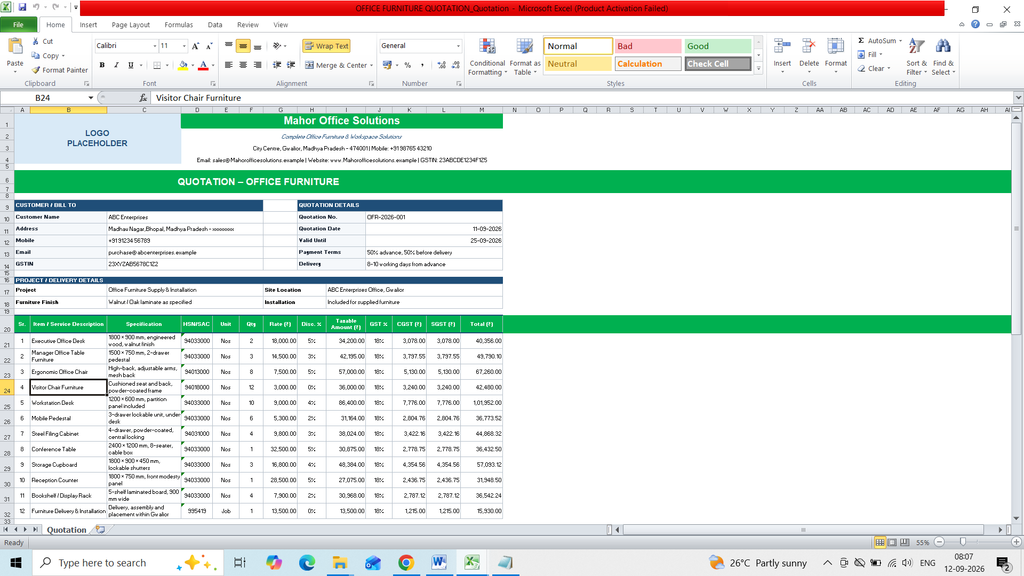Click the Insert cells icon
Screen dimensions: 1024x576
pos(782,46)
